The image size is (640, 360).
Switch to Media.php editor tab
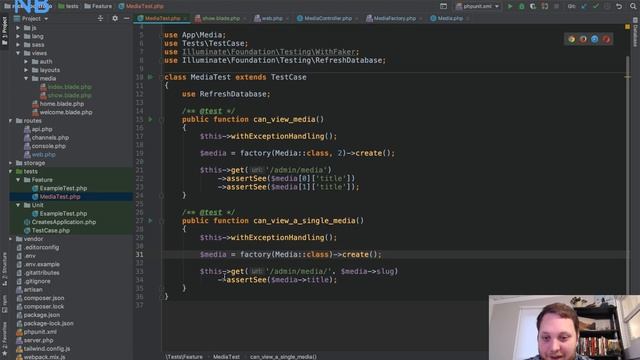[450, 18]
